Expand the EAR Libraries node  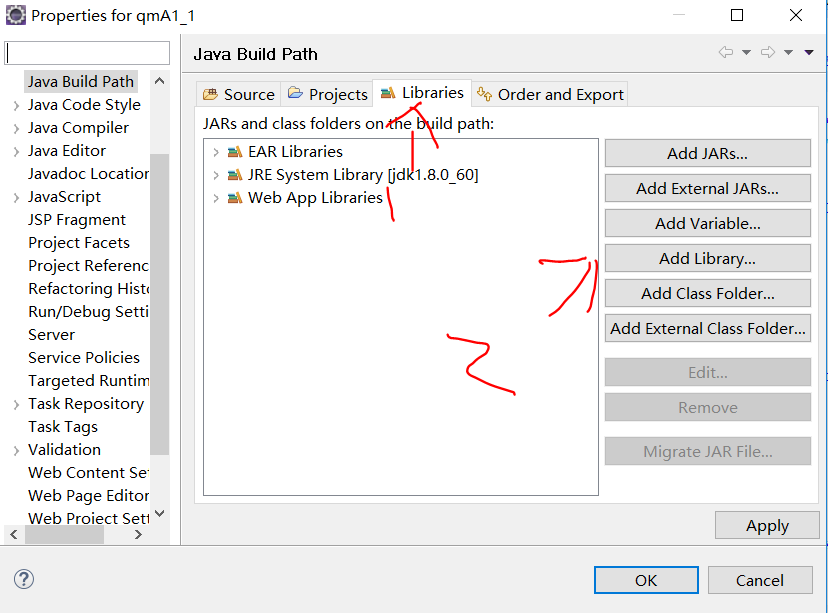[216, 152]
